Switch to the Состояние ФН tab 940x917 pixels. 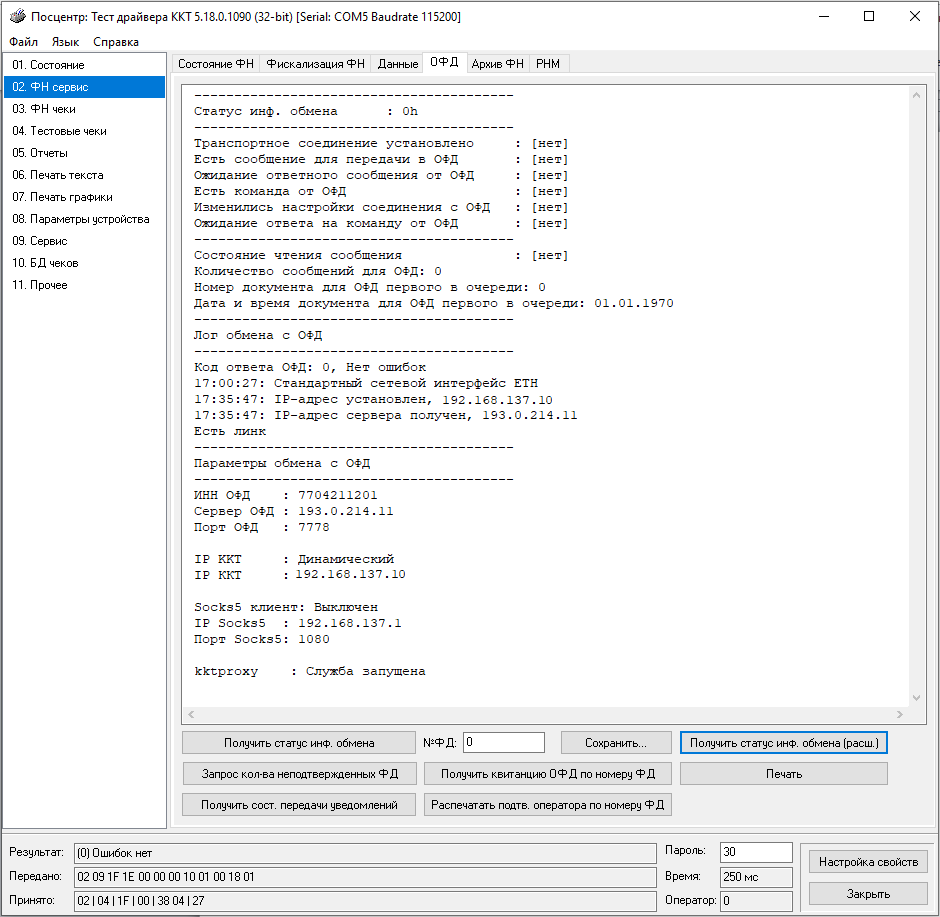(x=215, y=64)
